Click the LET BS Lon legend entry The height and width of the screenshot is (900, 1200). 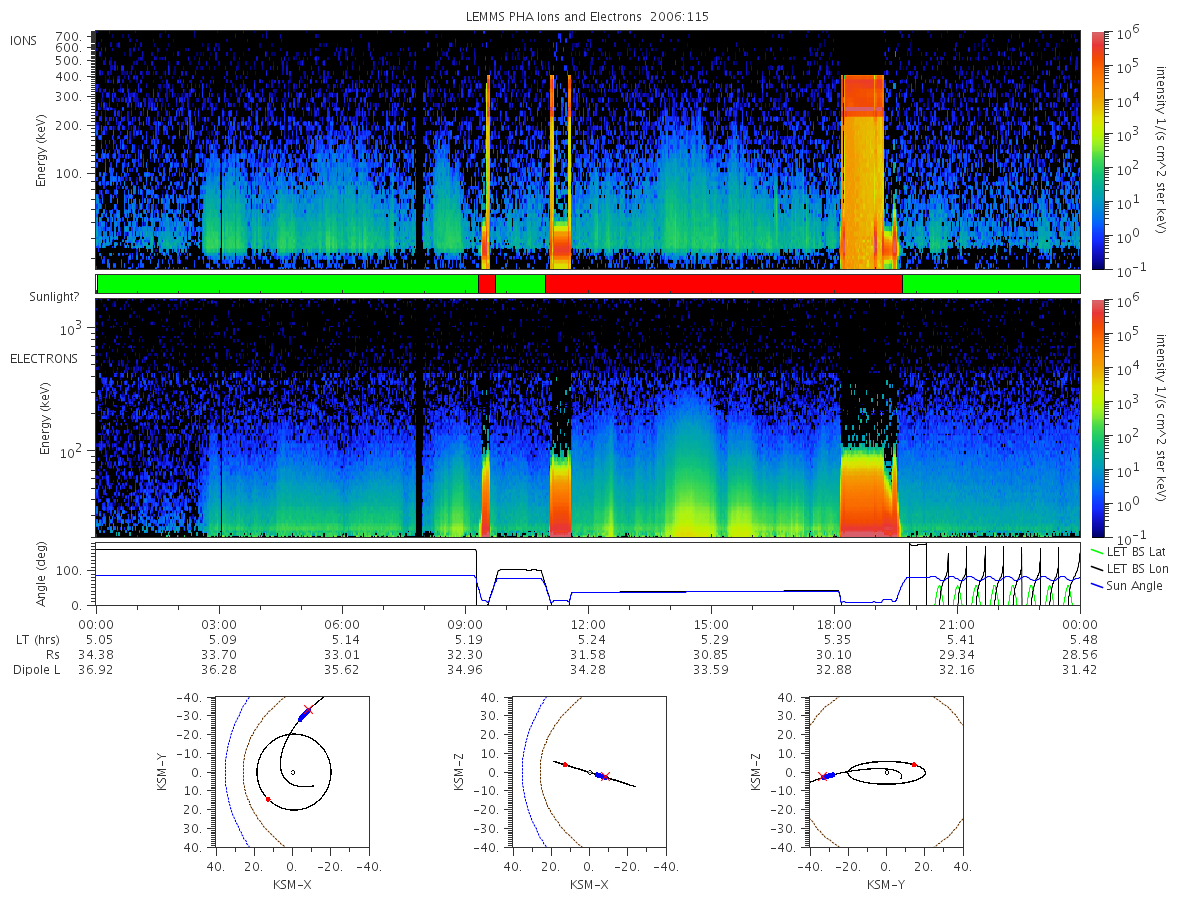coord(1132,568)
